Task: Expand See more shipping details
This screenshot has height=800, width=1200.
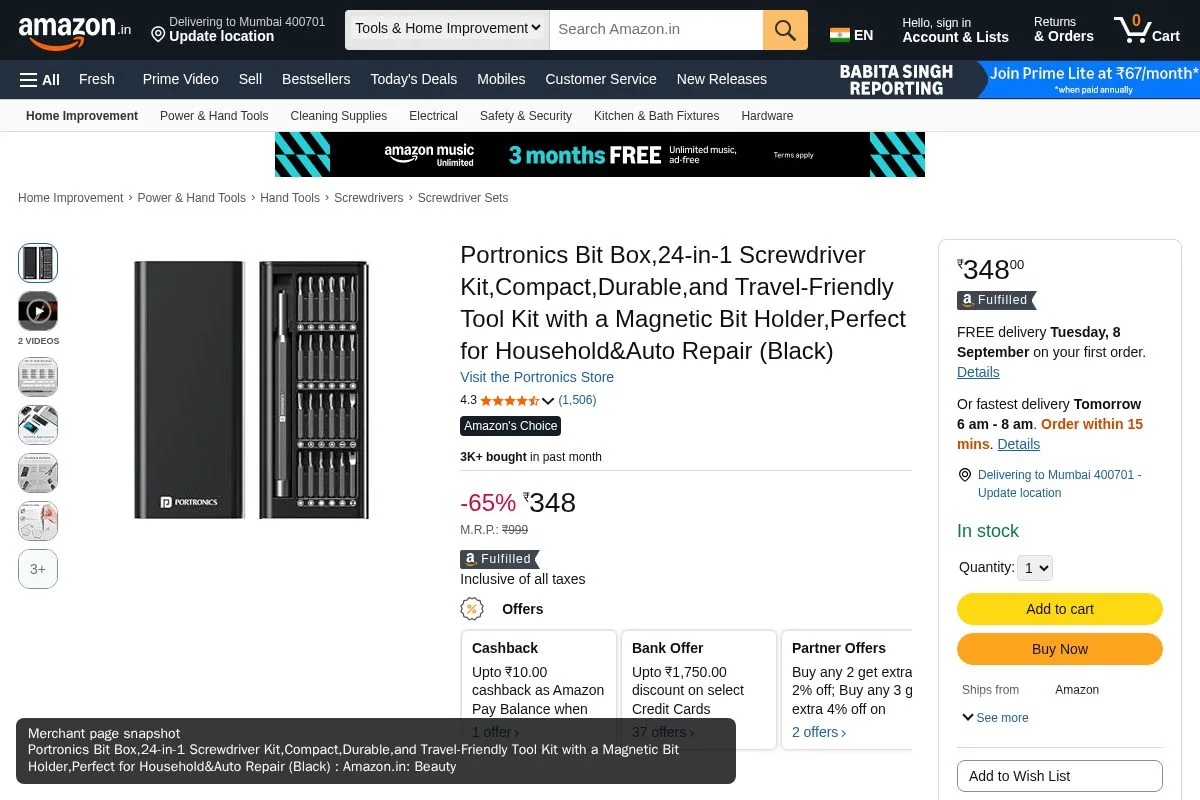Action: click(x=995, y=718)
